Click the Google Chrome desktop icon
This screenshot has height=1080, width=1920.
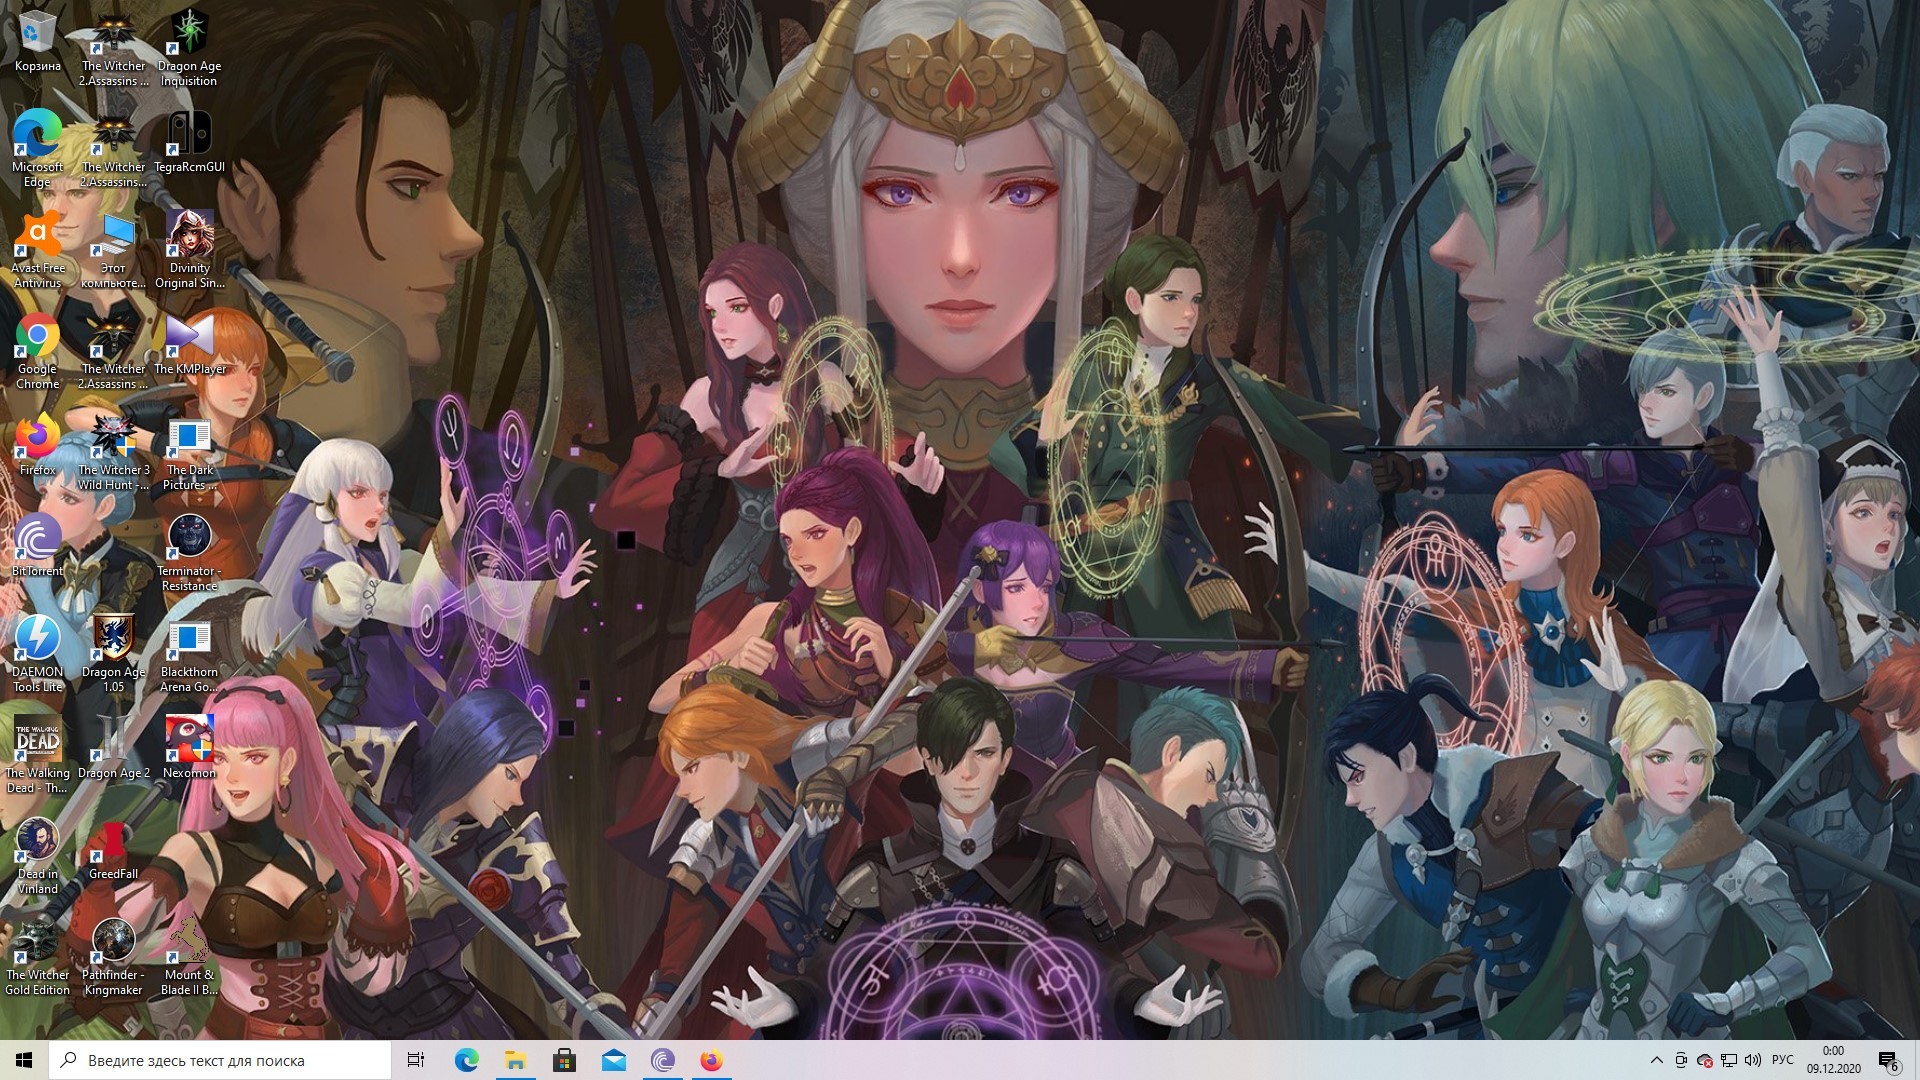[37, 339]
